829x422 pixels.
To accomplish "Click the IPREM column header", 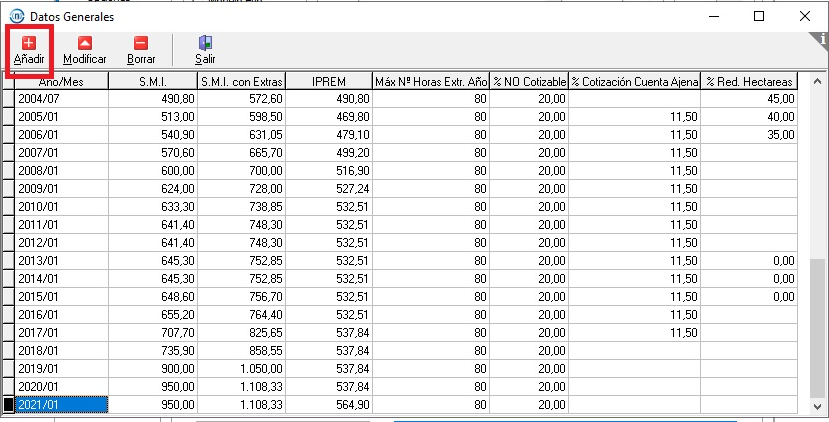I will point(329,81).
